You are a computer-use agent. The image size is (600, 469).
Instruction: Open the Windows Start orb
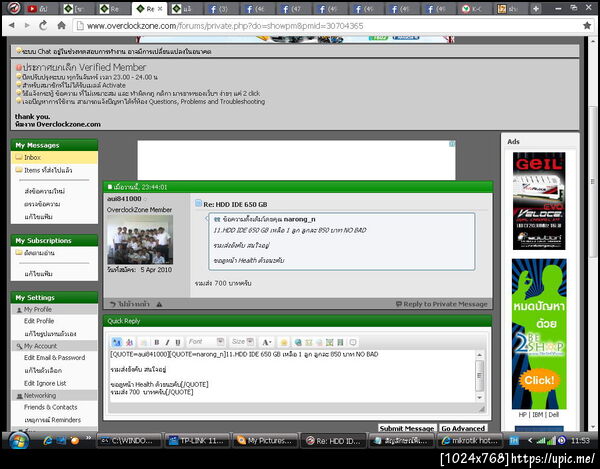click(x=17, y=441)
